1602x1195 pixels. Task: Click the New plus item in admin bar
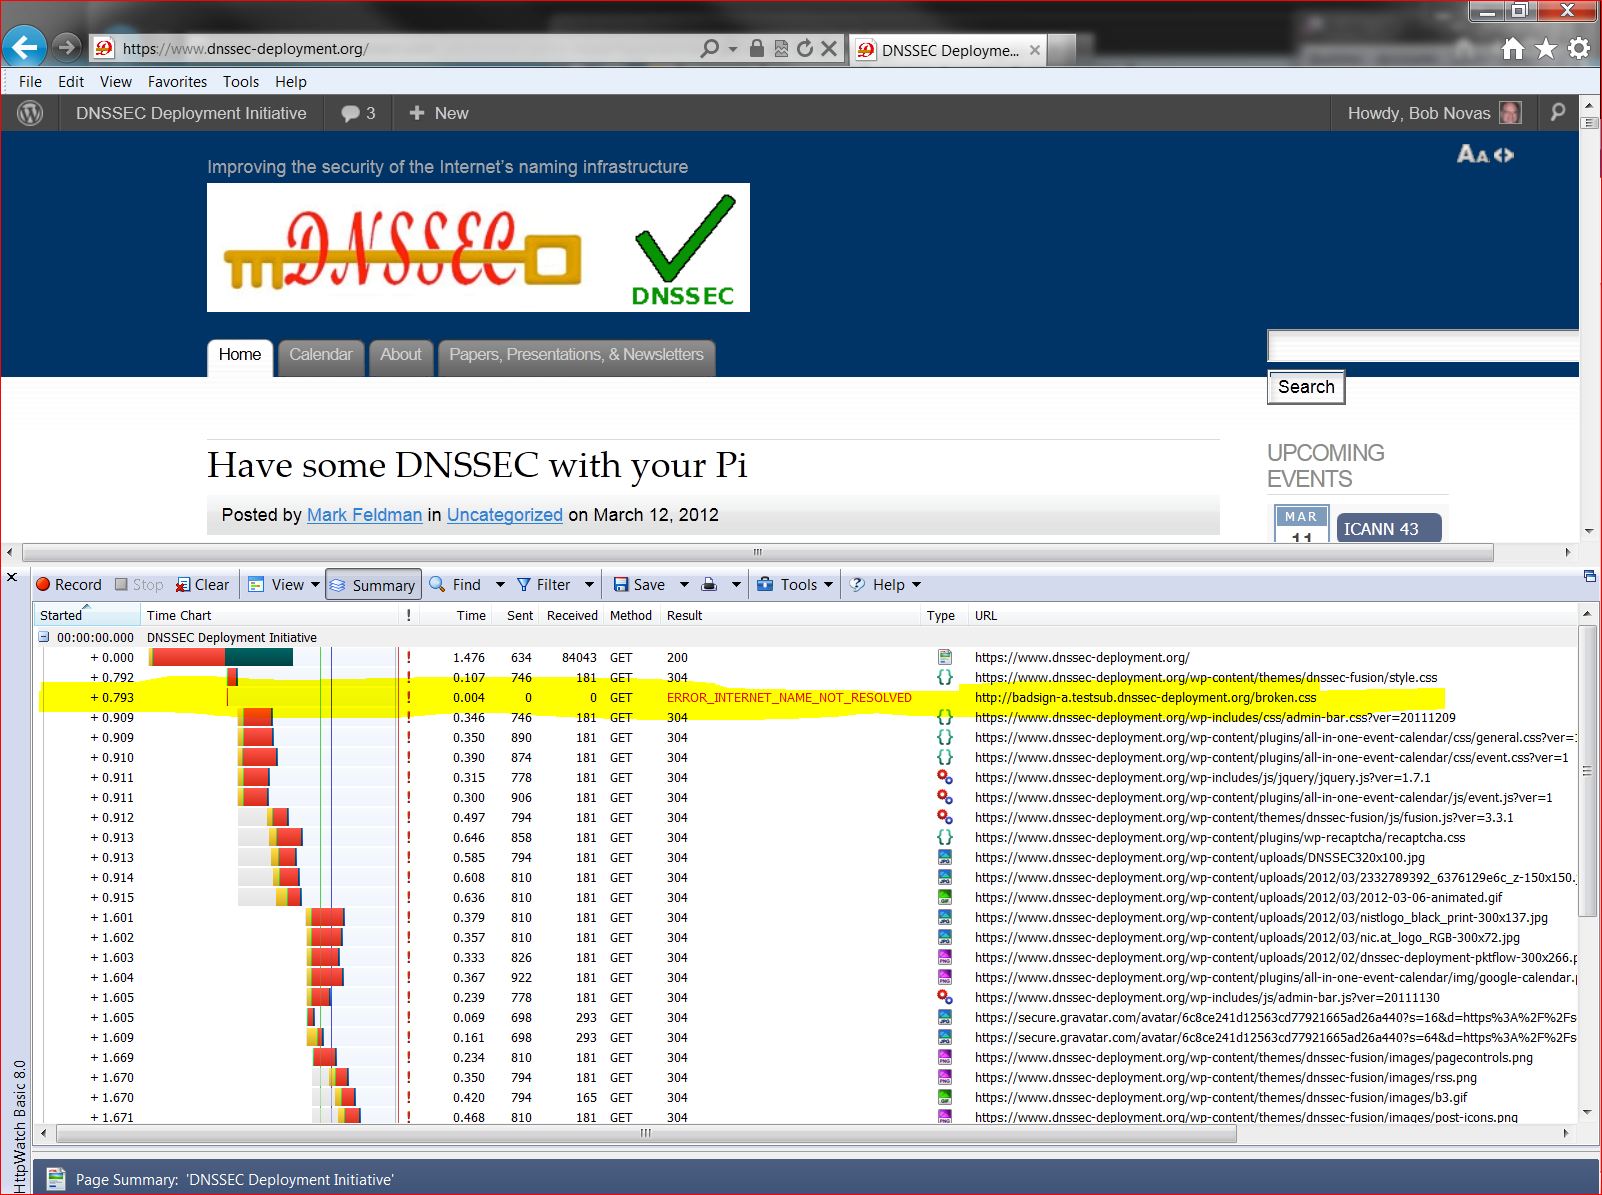tap(439, 113)
